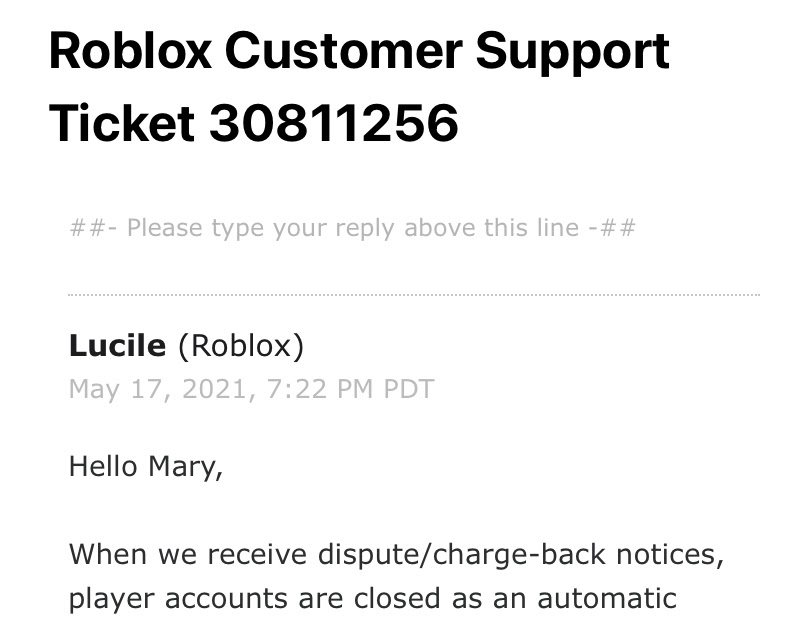Image resolution: width=790 pixels, height=630 pixels.
Task: Click the timestamp May 17, 2021, 7:22 PM PDT
Action: pos(251,389)
